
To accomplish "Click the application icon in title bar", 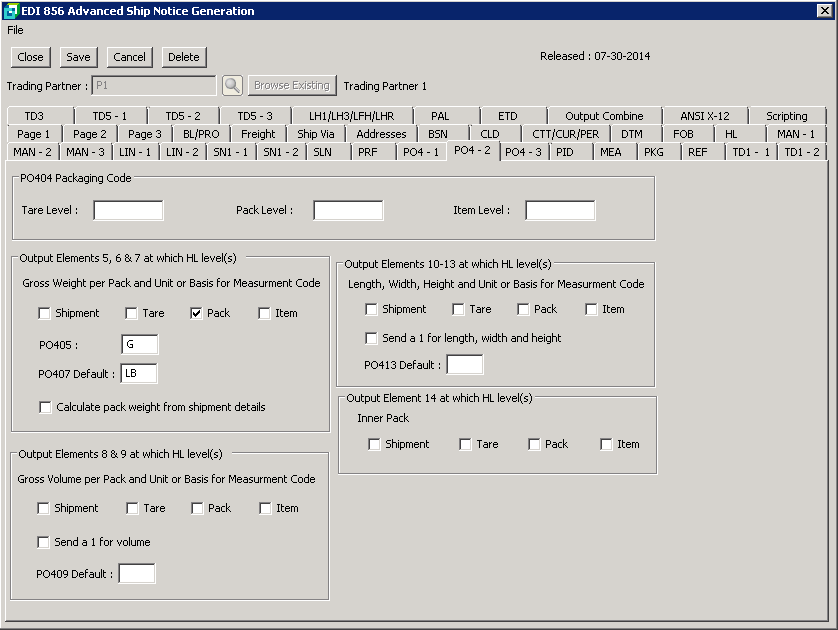I will tap(11, 11).
